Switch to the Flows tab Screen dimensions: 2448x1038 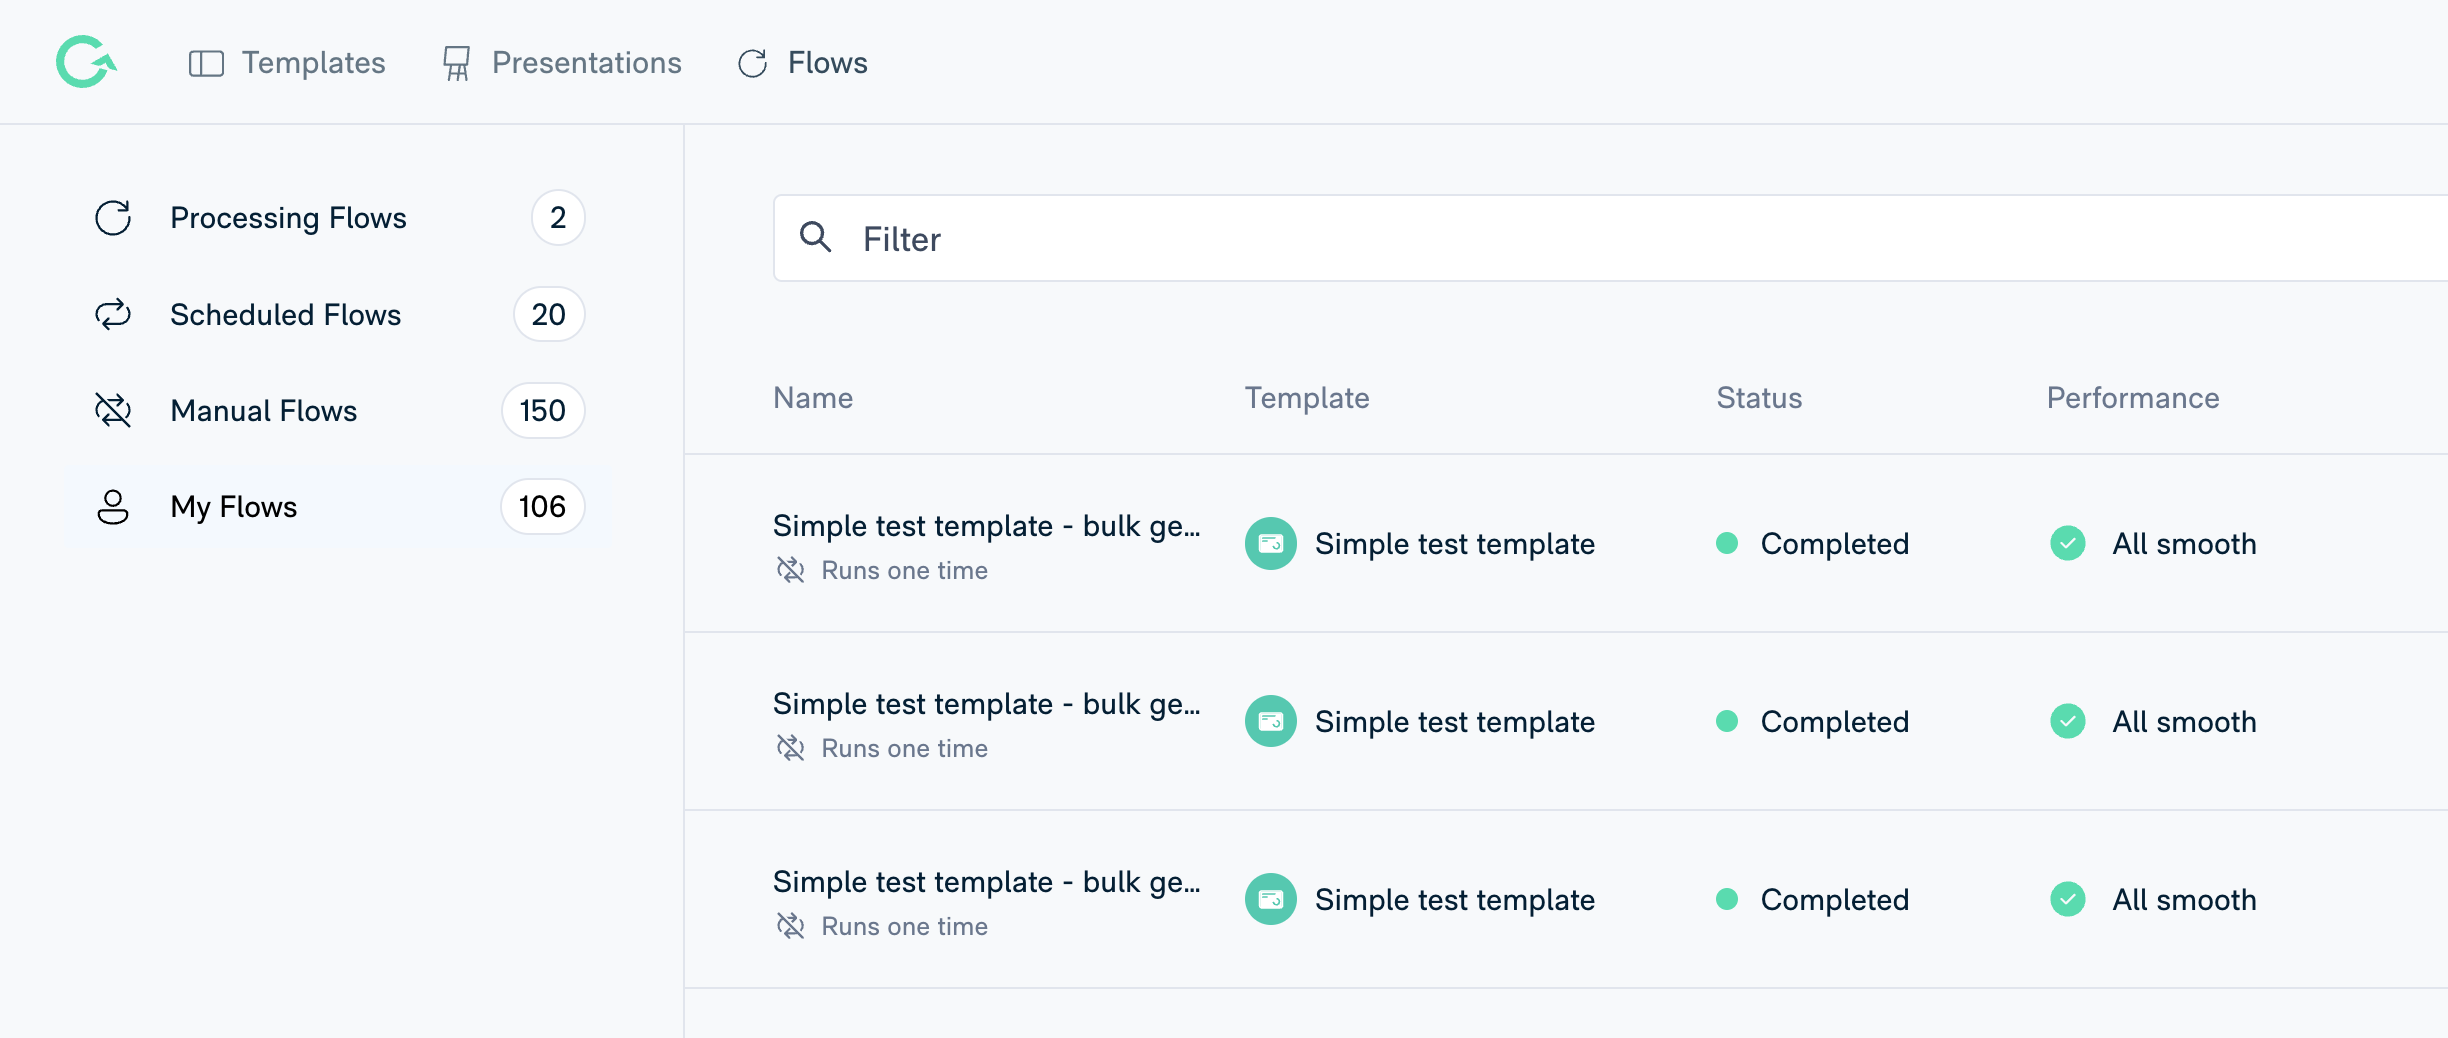click(802, 63)
